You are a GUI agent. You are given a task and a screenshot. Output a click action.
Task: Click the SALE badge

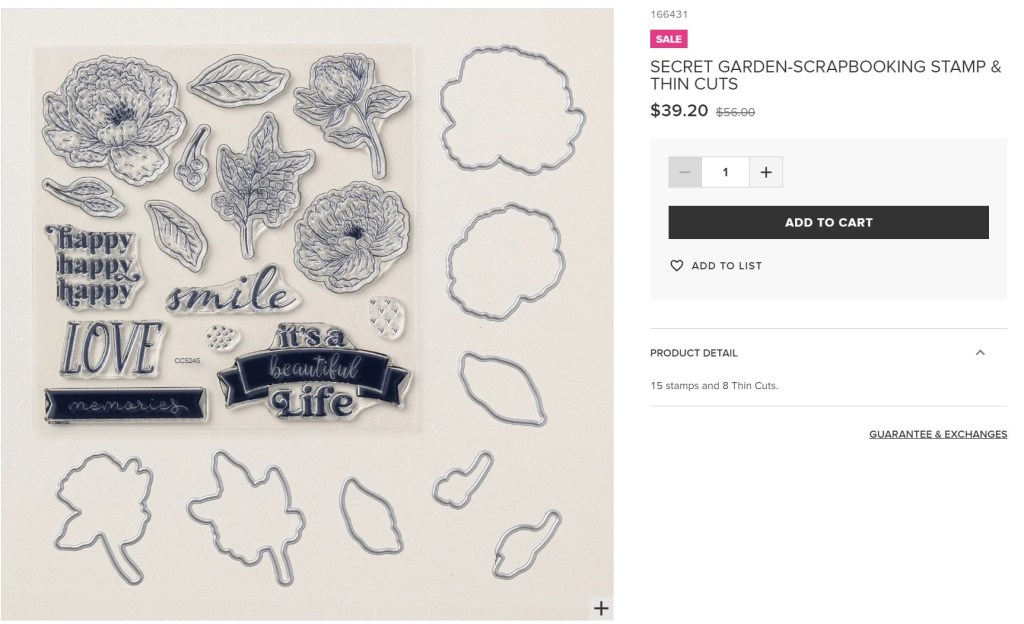668,39
